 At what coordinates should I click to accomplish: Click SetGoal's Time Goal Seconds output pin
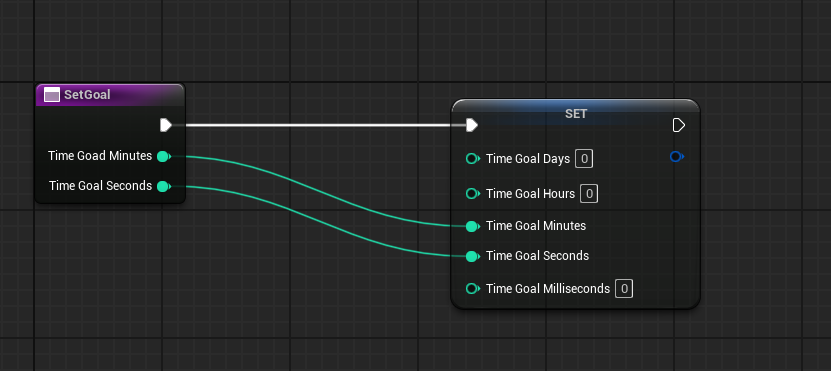[164, 186]
